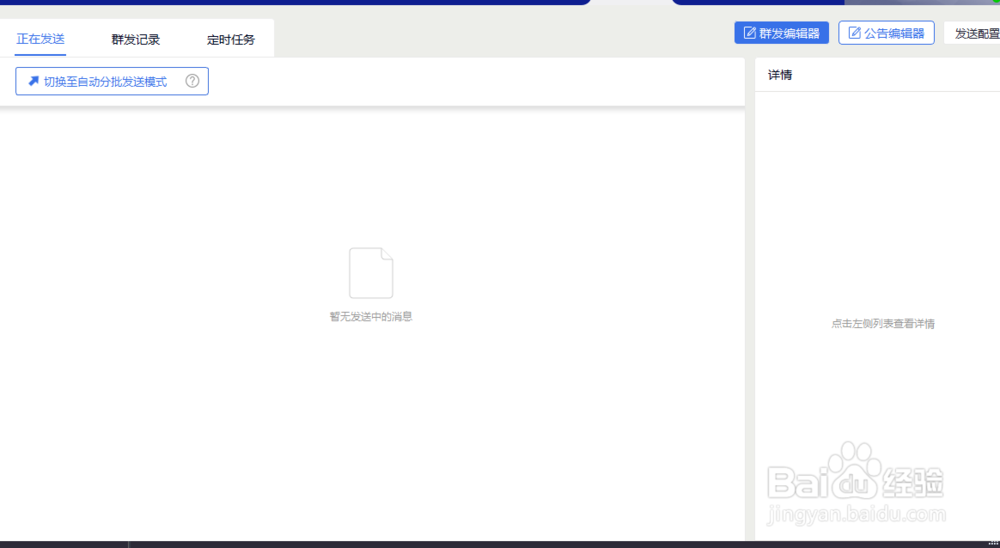1000x548 pixels.
Task: Open the 群发记录 tab
Action: pos(135,40)
